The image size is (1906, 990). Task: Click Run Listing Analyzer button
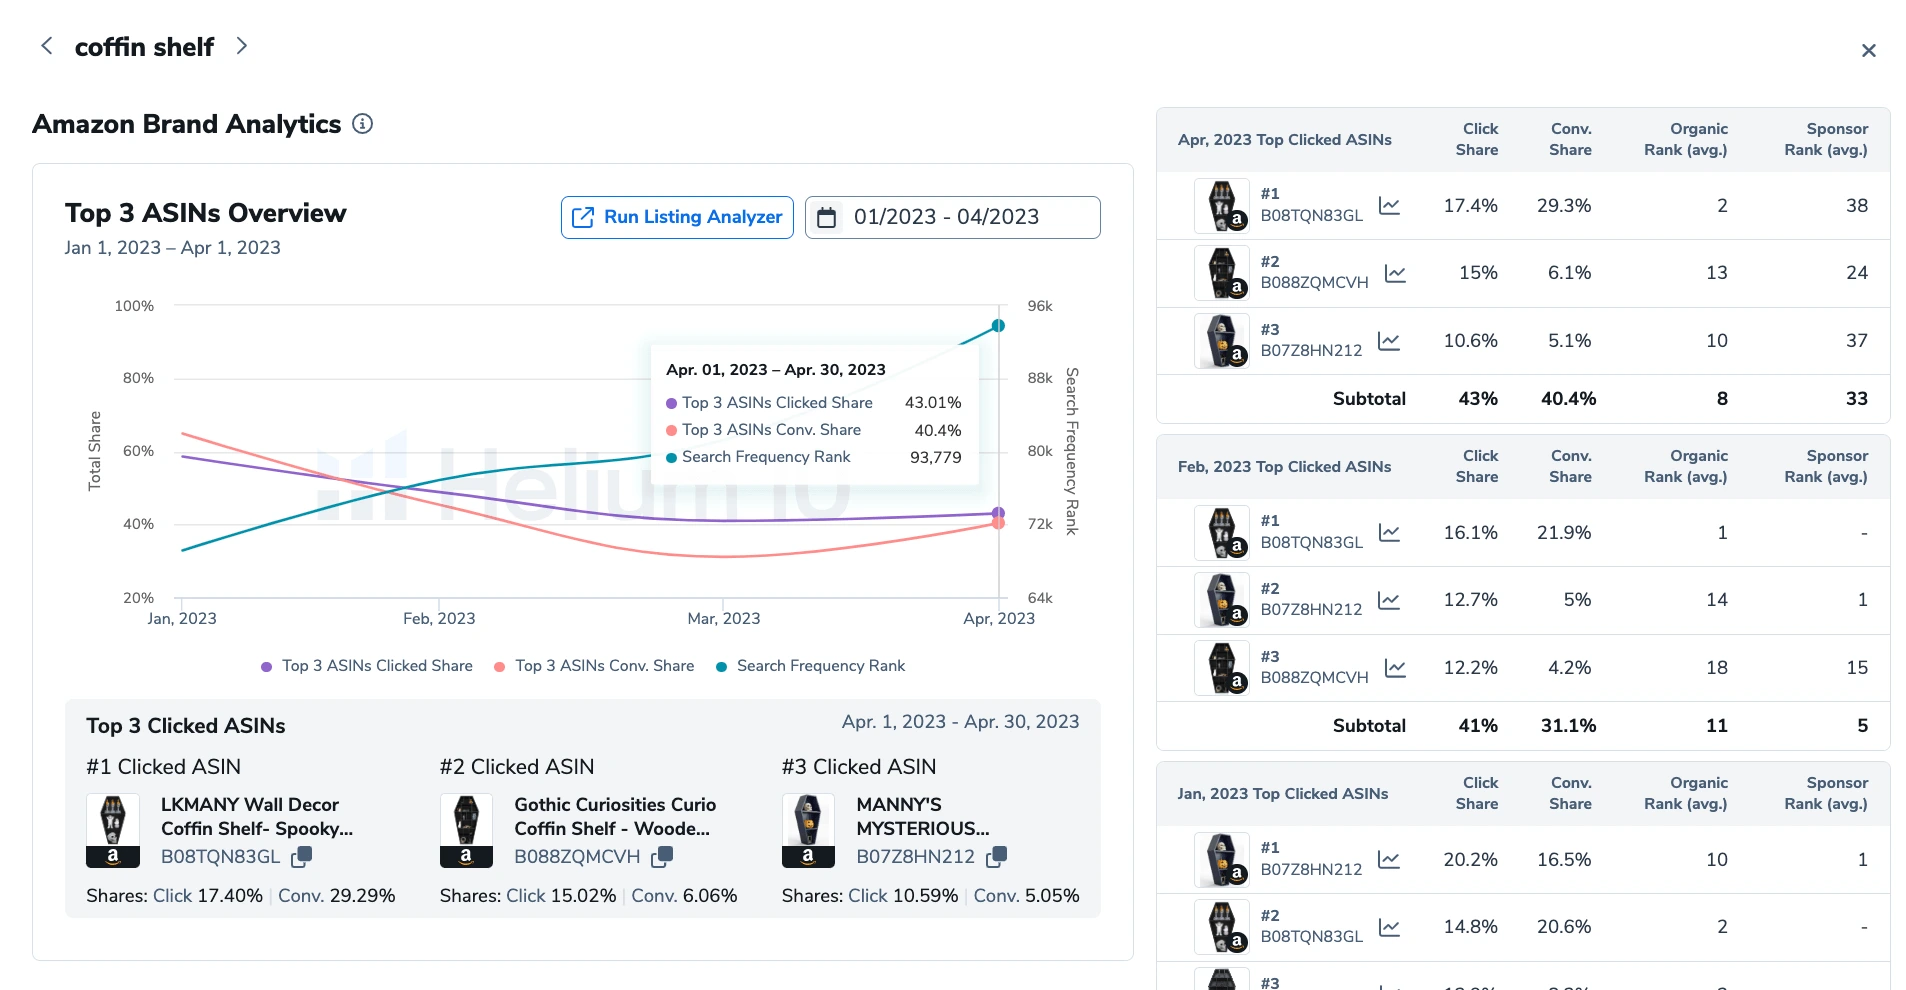click(x=677, y=217)
